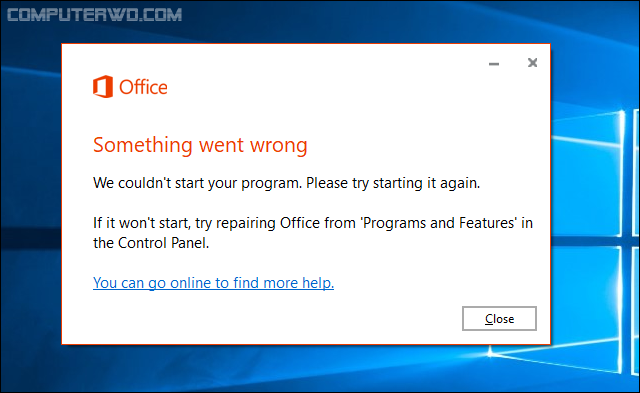This screenshot has width=640, height=393.
Task: Click empty white space left of Close button
Action: click(x=286, y=318)
